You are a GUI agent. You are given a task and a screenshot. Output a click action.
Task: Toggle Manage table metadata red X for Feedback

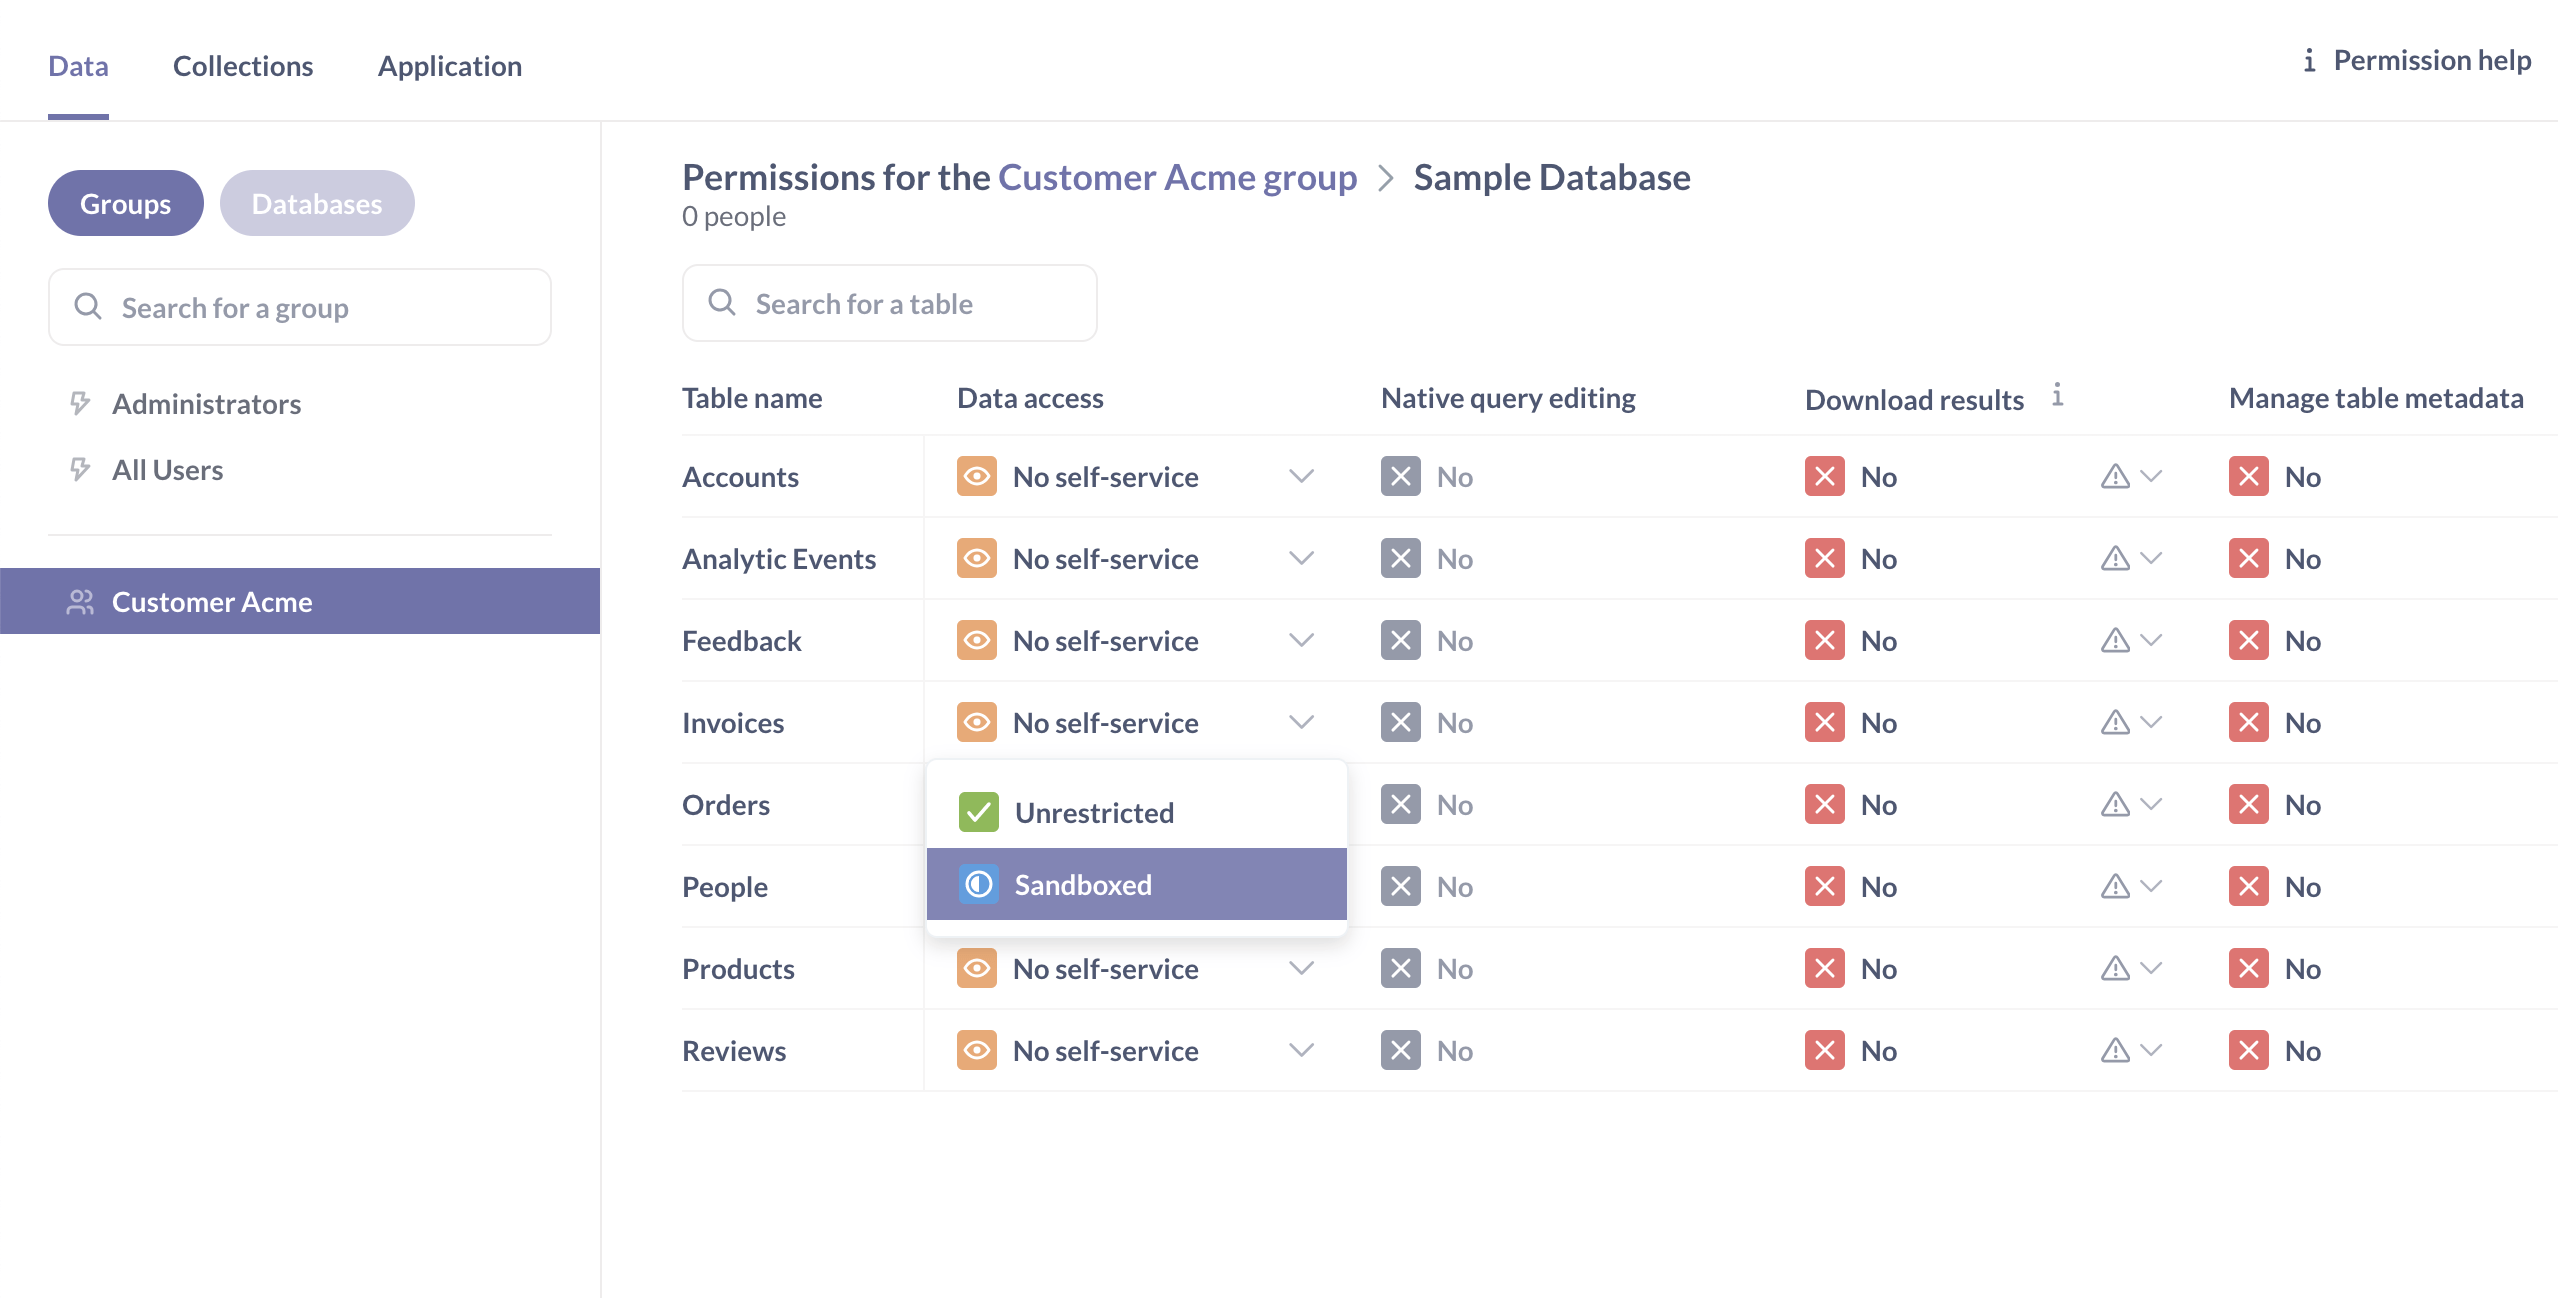point(2248,641)
